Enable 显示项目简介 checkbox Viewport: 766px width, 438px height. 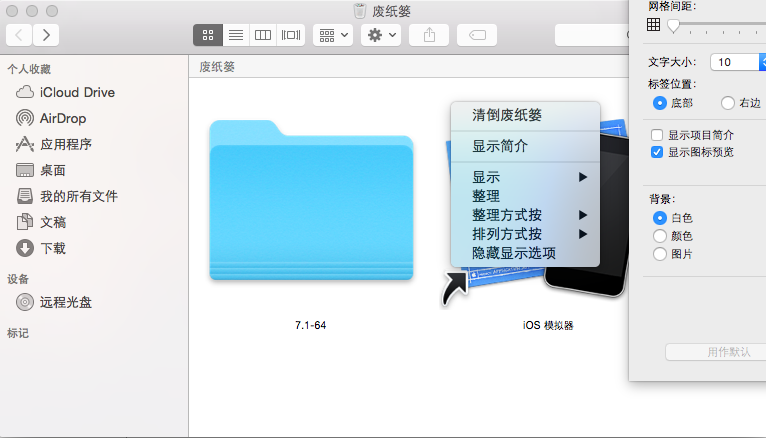657,135
